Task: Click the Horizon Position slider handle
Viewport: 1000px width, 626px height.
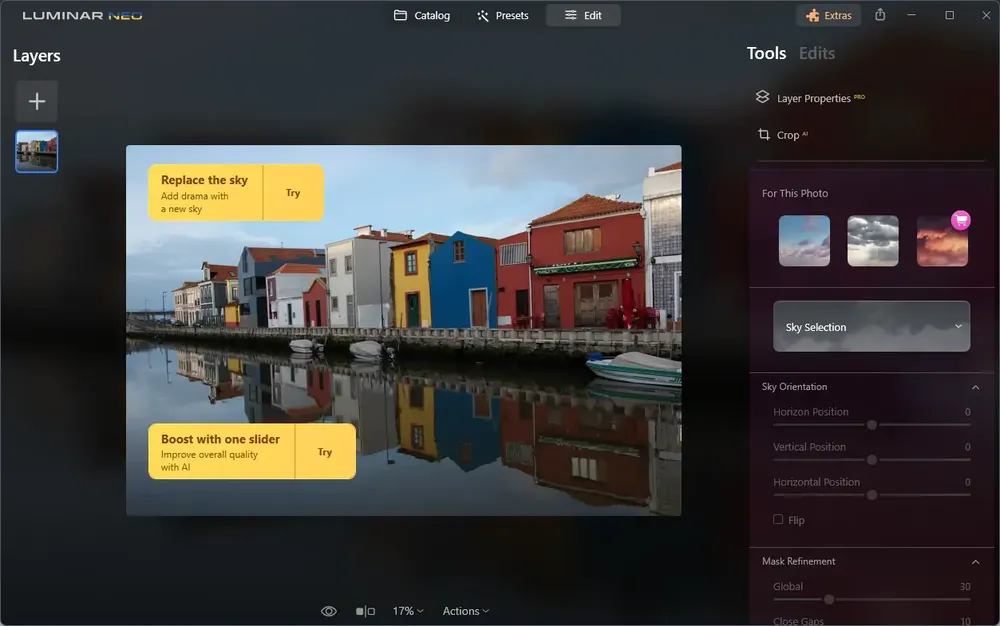Action: pos(872,425)
